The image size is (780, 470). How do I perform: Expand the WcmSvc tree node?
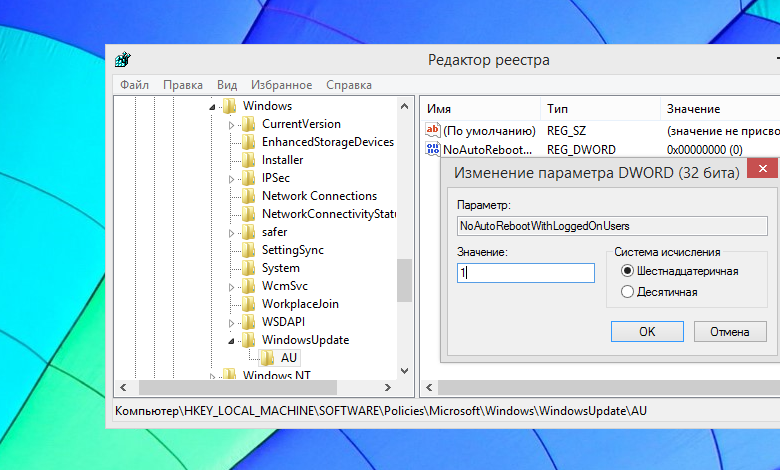(x=231, y=286)
